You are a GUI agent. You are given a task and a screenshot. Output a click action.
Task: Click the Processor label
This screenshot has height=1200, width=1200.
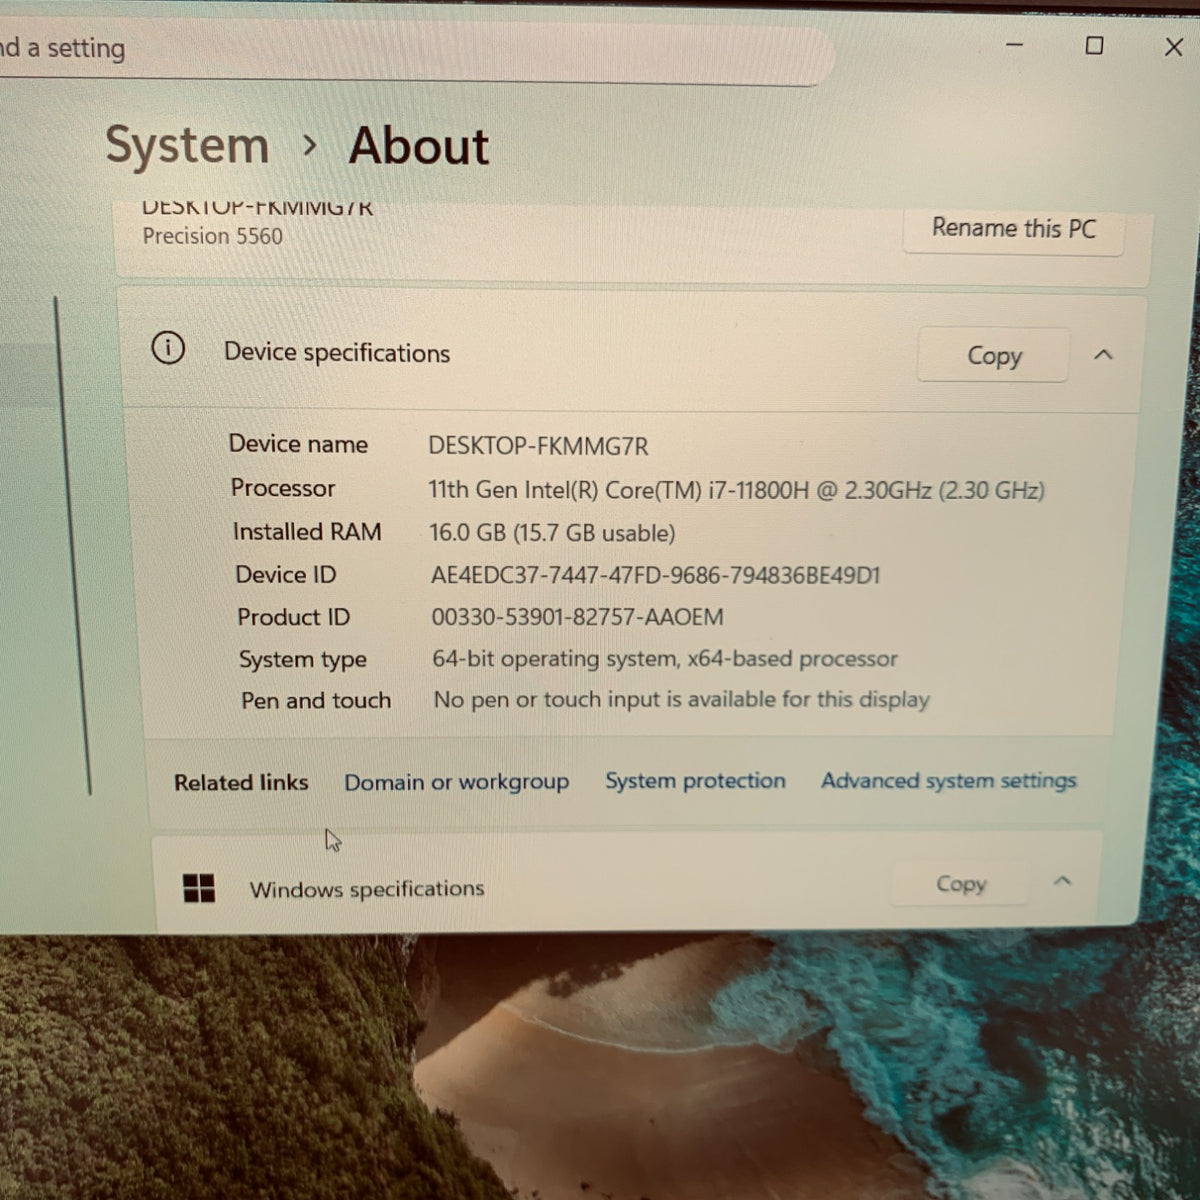click(x=283, y=488)
